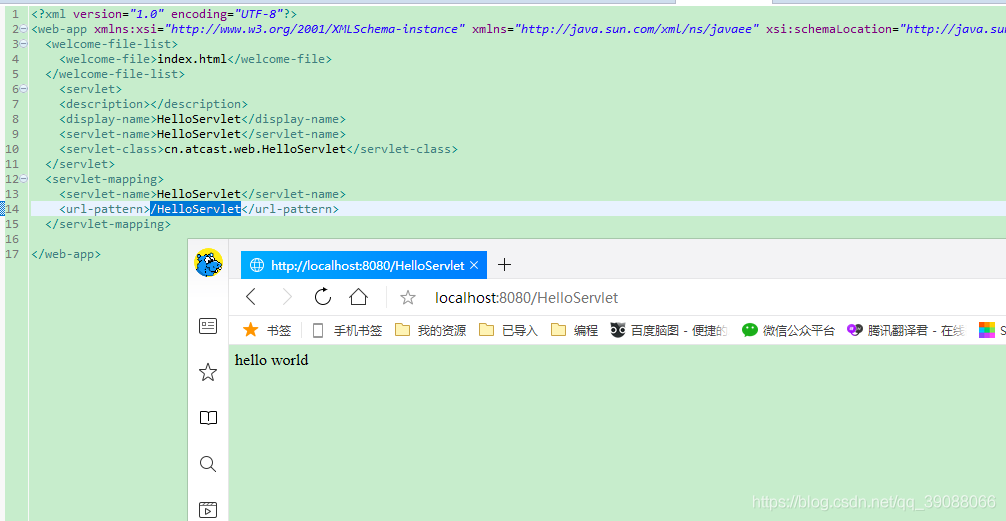1006x521 pixels.
Task: Open the 百度脑图 bookmark
Action: coord(669,330)
